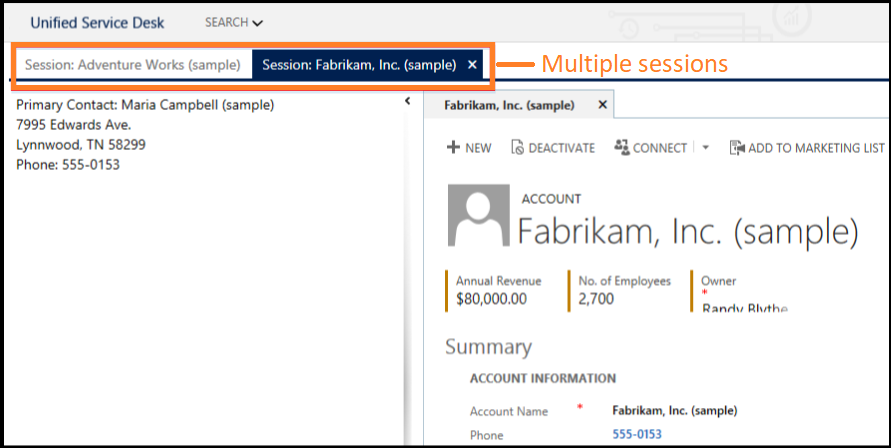891x448 pixels.
Task: Click the Unified Service Desk title
Action: click(97, 23)
